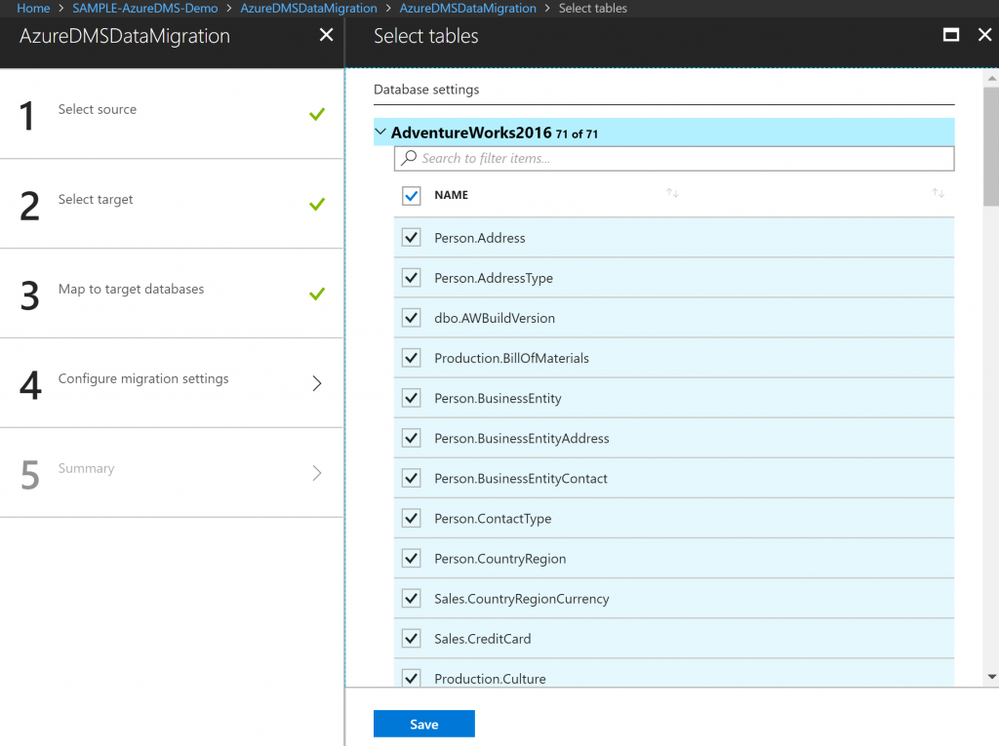Navigate to SAMPLE-AzureDMS-Demo breadcrumb link
Image resolution: width=999 pixels, height=746 pixels.
point(145,8)
